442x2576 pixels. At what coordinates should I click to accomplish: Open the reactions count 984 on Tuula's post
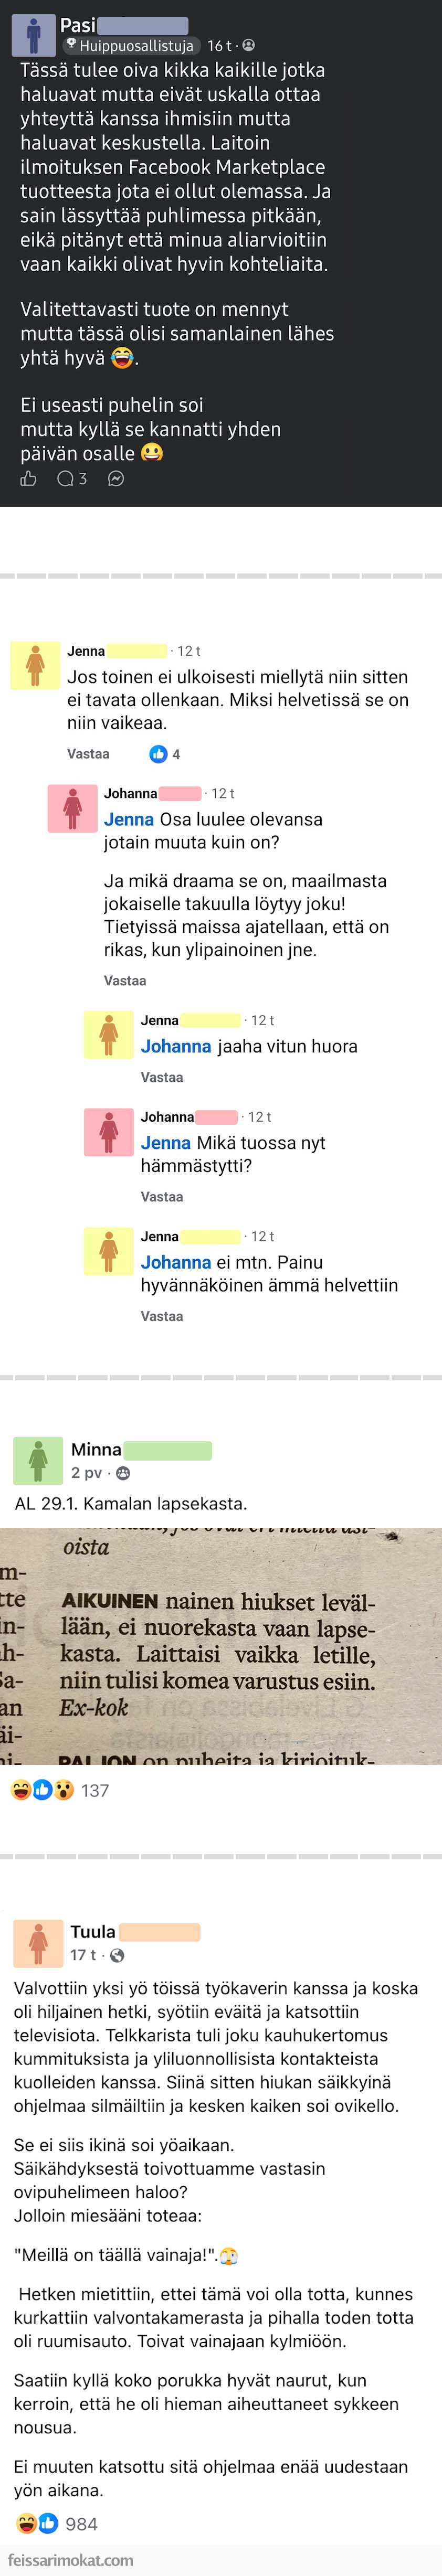click(x=81, y=2524)
